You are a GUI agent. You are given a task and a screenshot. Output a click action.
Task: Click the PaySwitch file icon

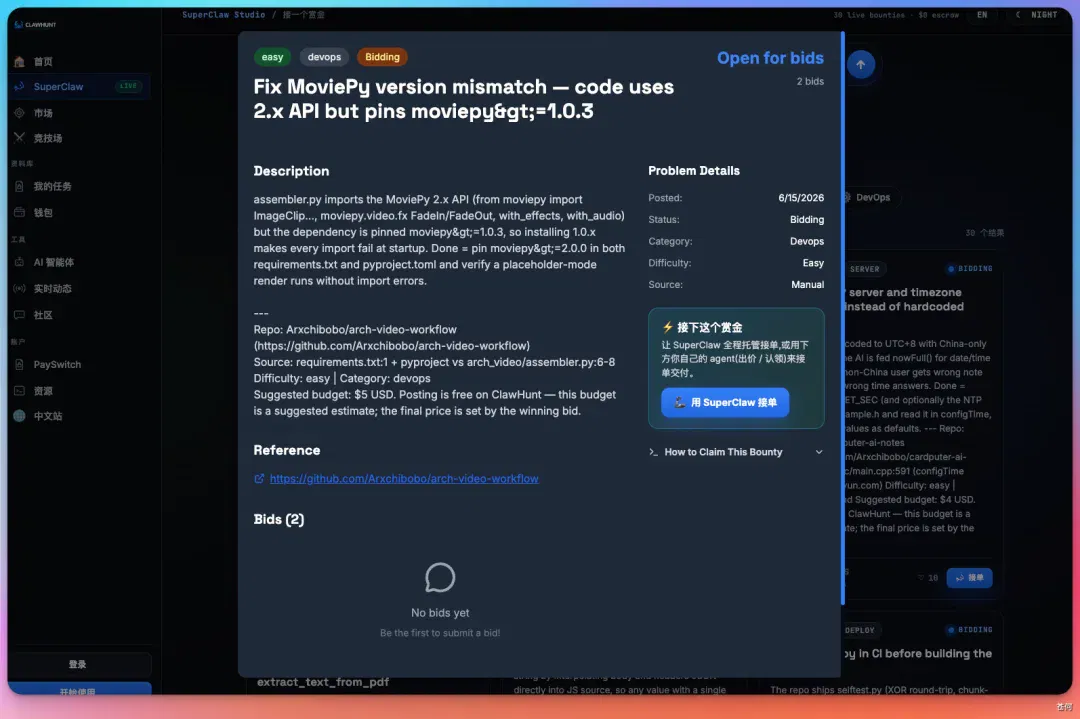click(x=19, y=364)
